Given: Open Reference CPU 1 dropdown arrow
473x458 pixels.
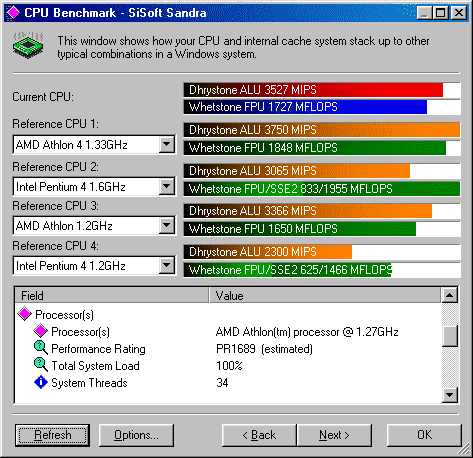Looking at the screenshot, I should [x=166, y=145].
